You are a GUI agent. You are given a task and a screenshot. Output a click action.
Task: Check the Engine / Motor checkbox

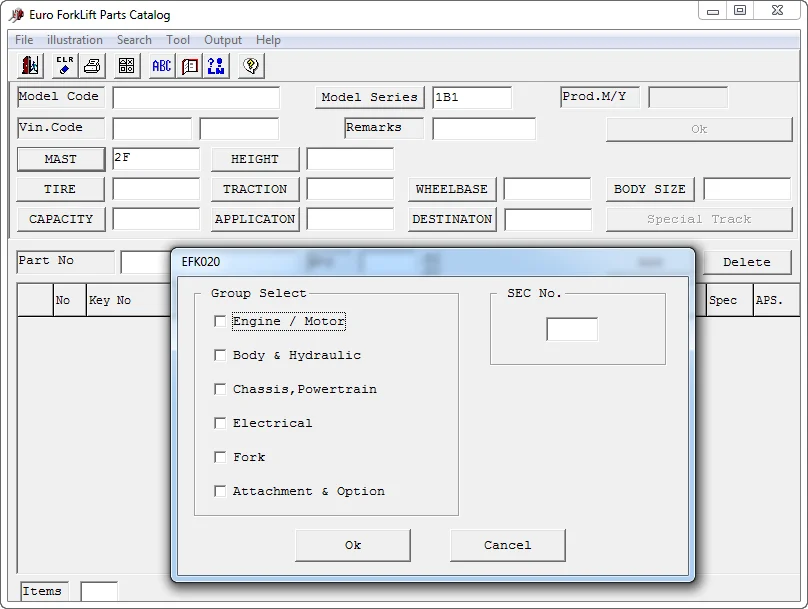pyautogui.click(x=220, y=322)
